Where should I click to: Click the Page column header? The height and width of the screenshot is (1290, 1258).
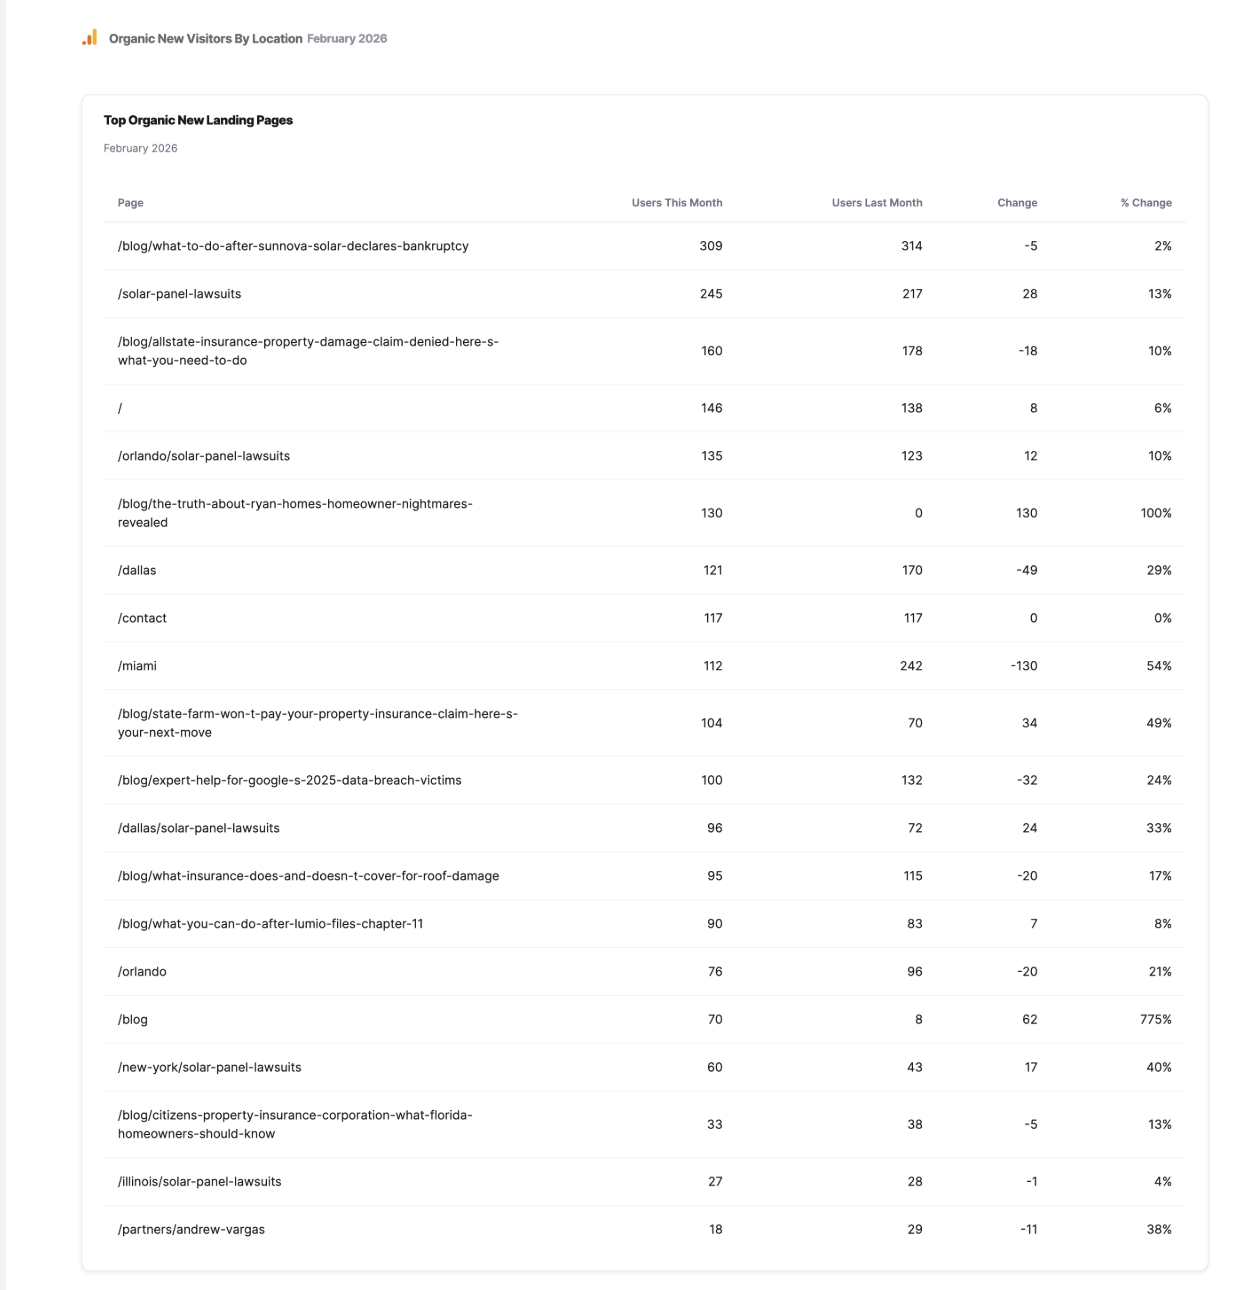[130, 203]
